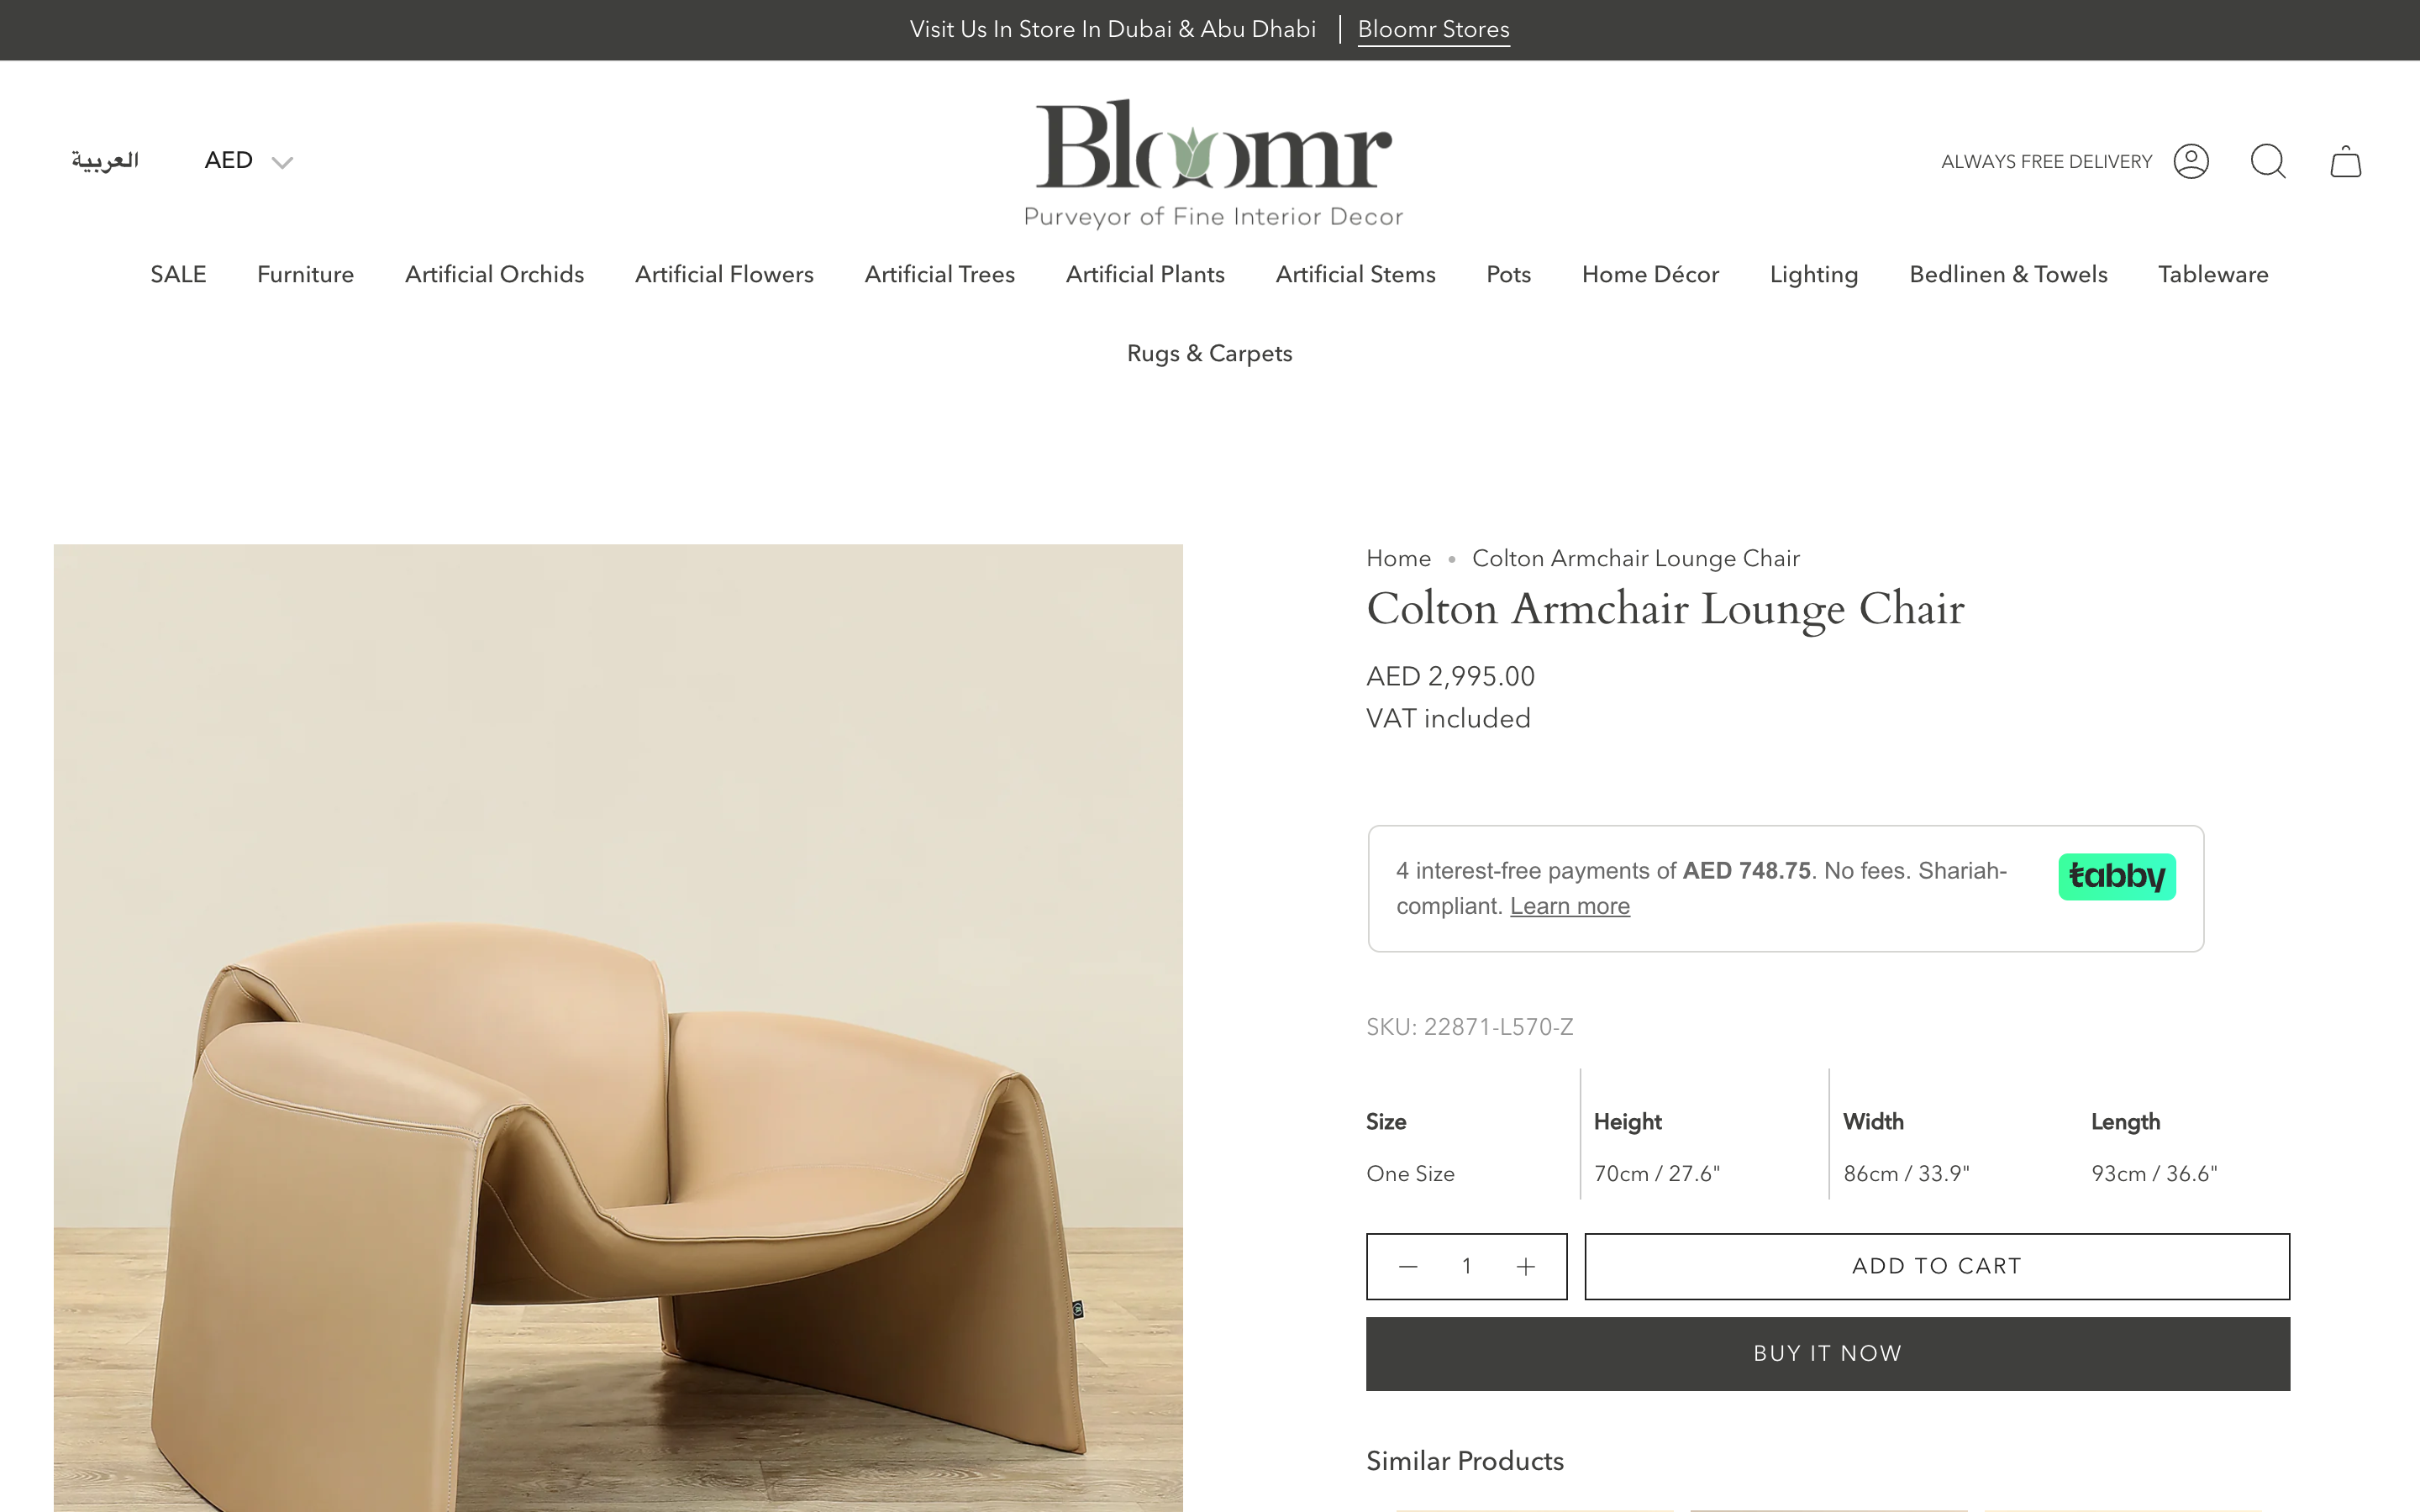This screenshot has height=1512, width=2420.
Task: Open the shopping bag cart icon
Action: coord(2345,162)
